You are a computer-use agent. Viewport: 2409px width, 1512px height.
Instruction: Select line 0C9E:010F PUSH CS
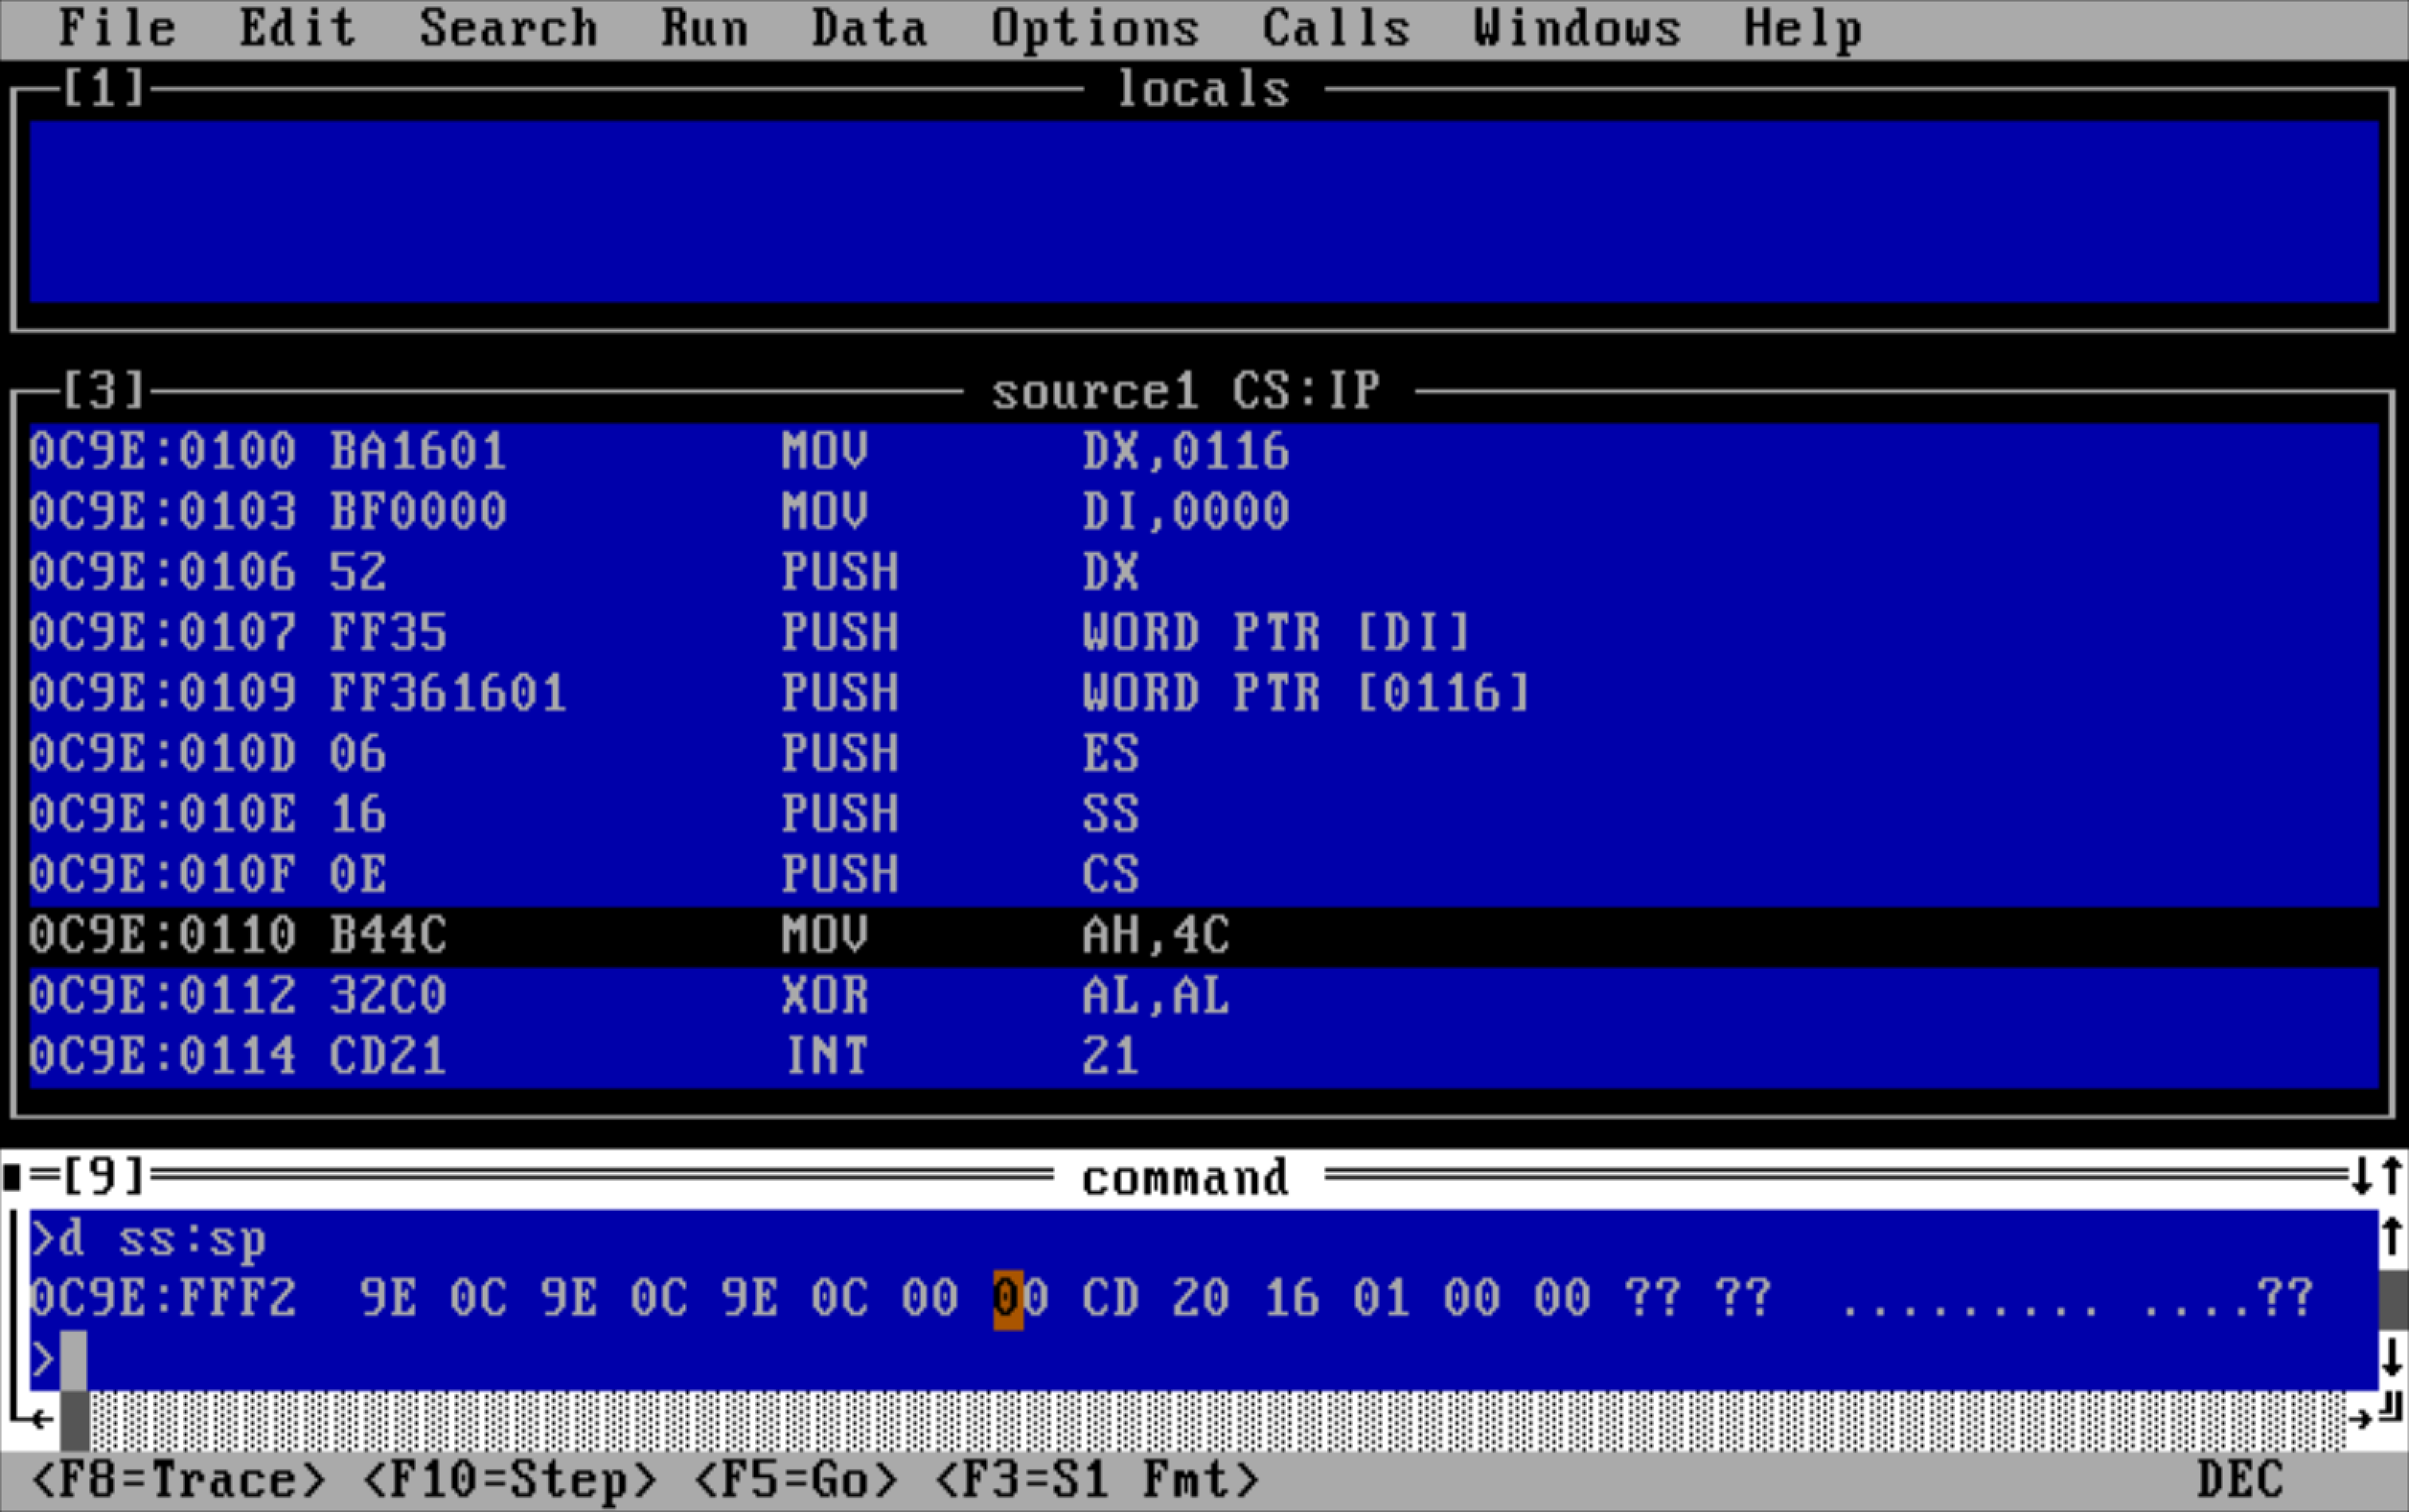[1204, 875]
